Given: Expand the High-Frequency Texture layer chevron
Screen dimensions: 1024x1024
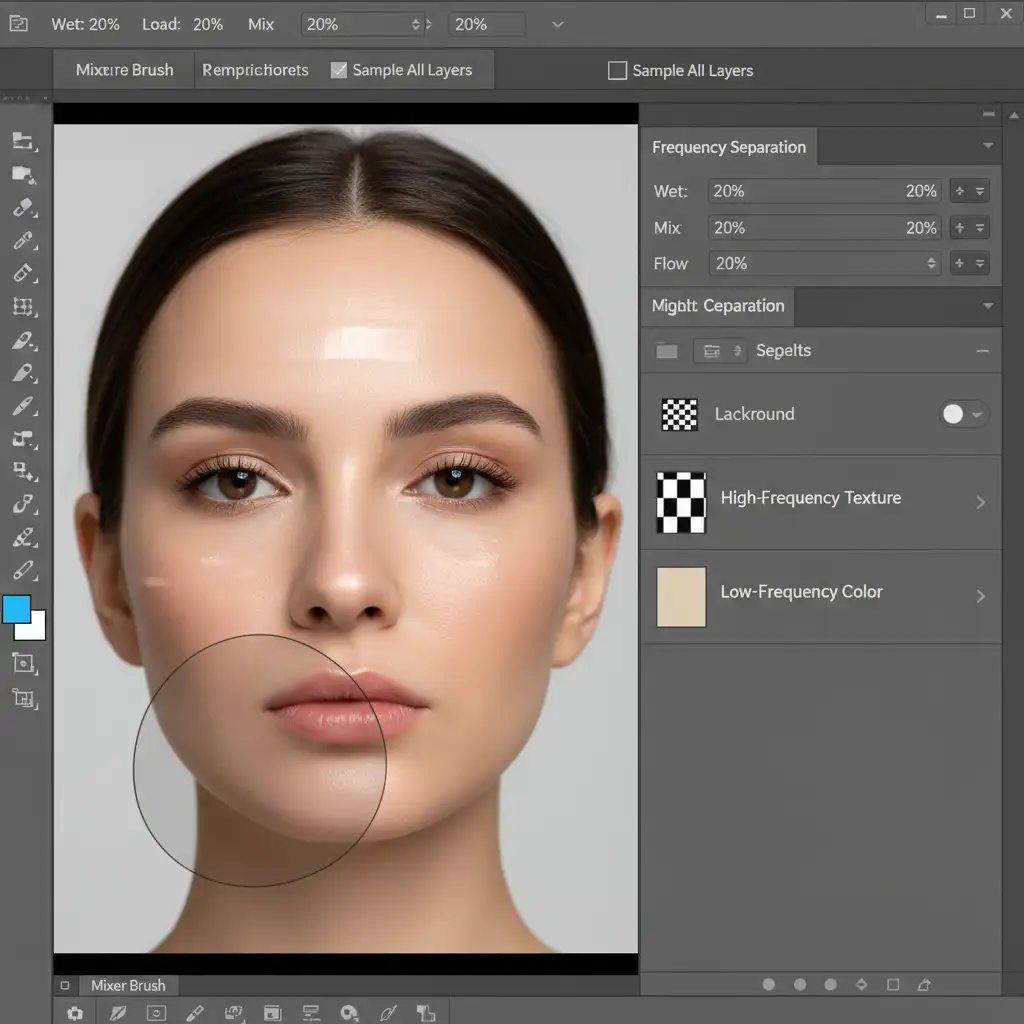Looking at the screenshot, I should click(x=980, y=502).
